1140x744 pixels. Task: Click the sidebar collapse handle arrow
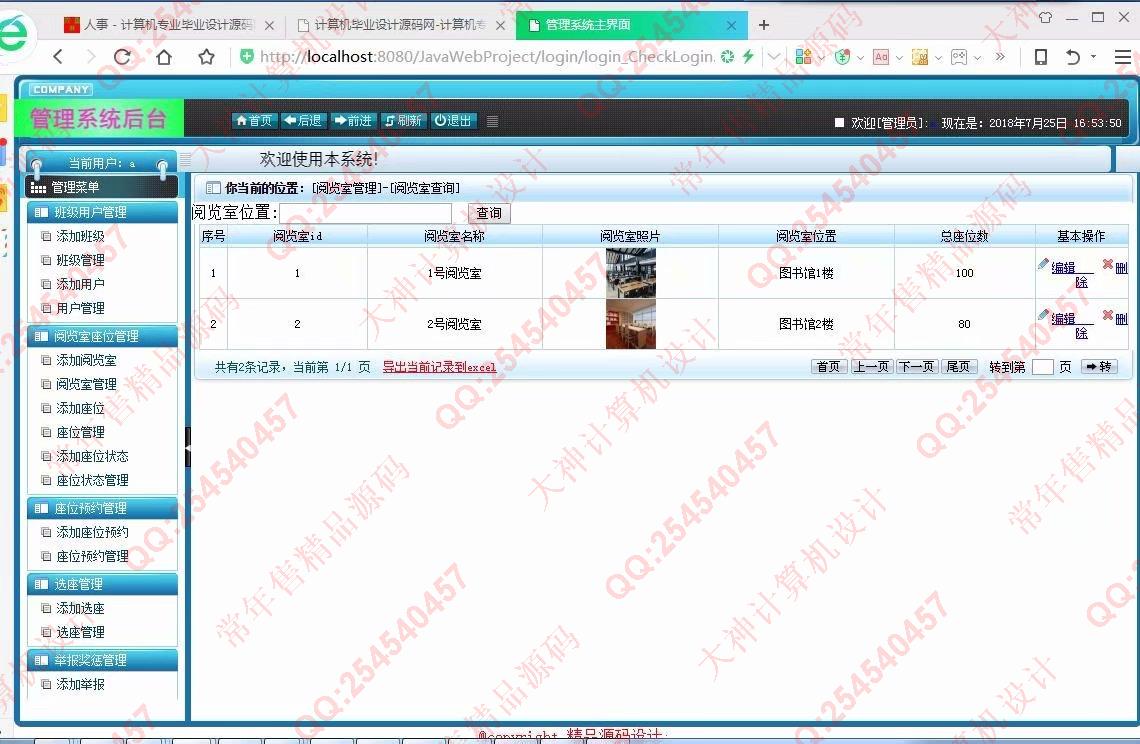(188, 447)
